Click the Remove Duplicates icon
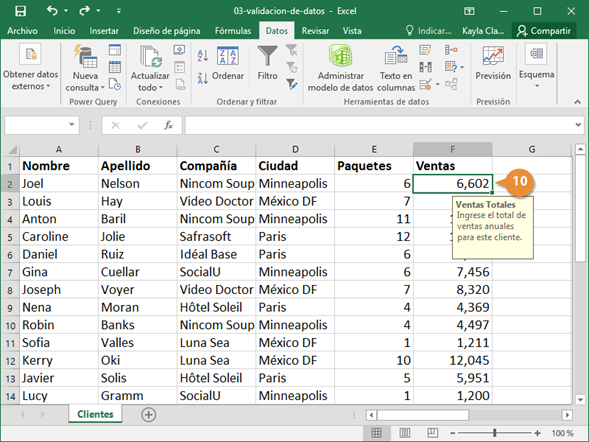This screenshot has width=589, height=442. (x=425, y=67)
